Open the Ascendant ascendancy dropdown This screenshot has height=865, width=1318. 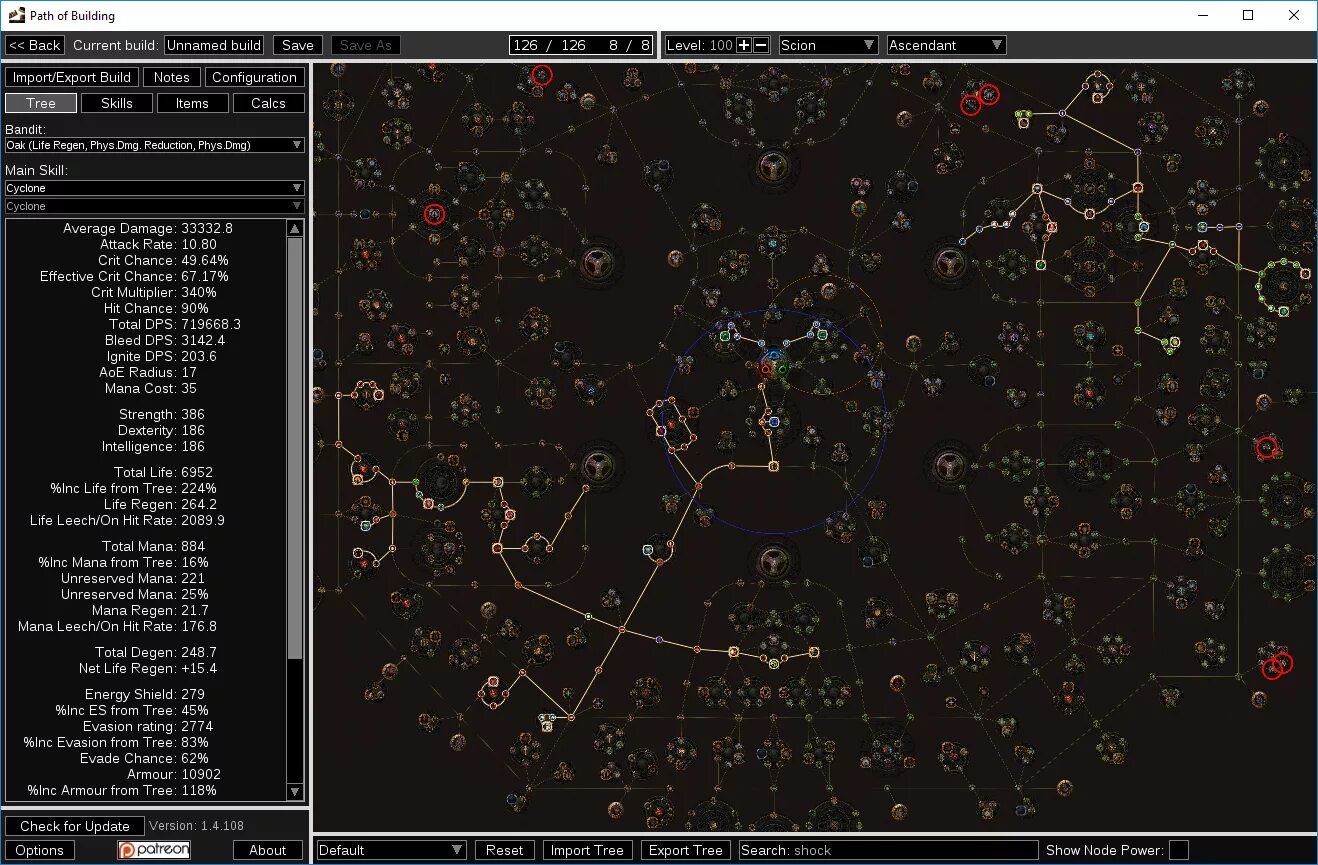tap(946, 45)
